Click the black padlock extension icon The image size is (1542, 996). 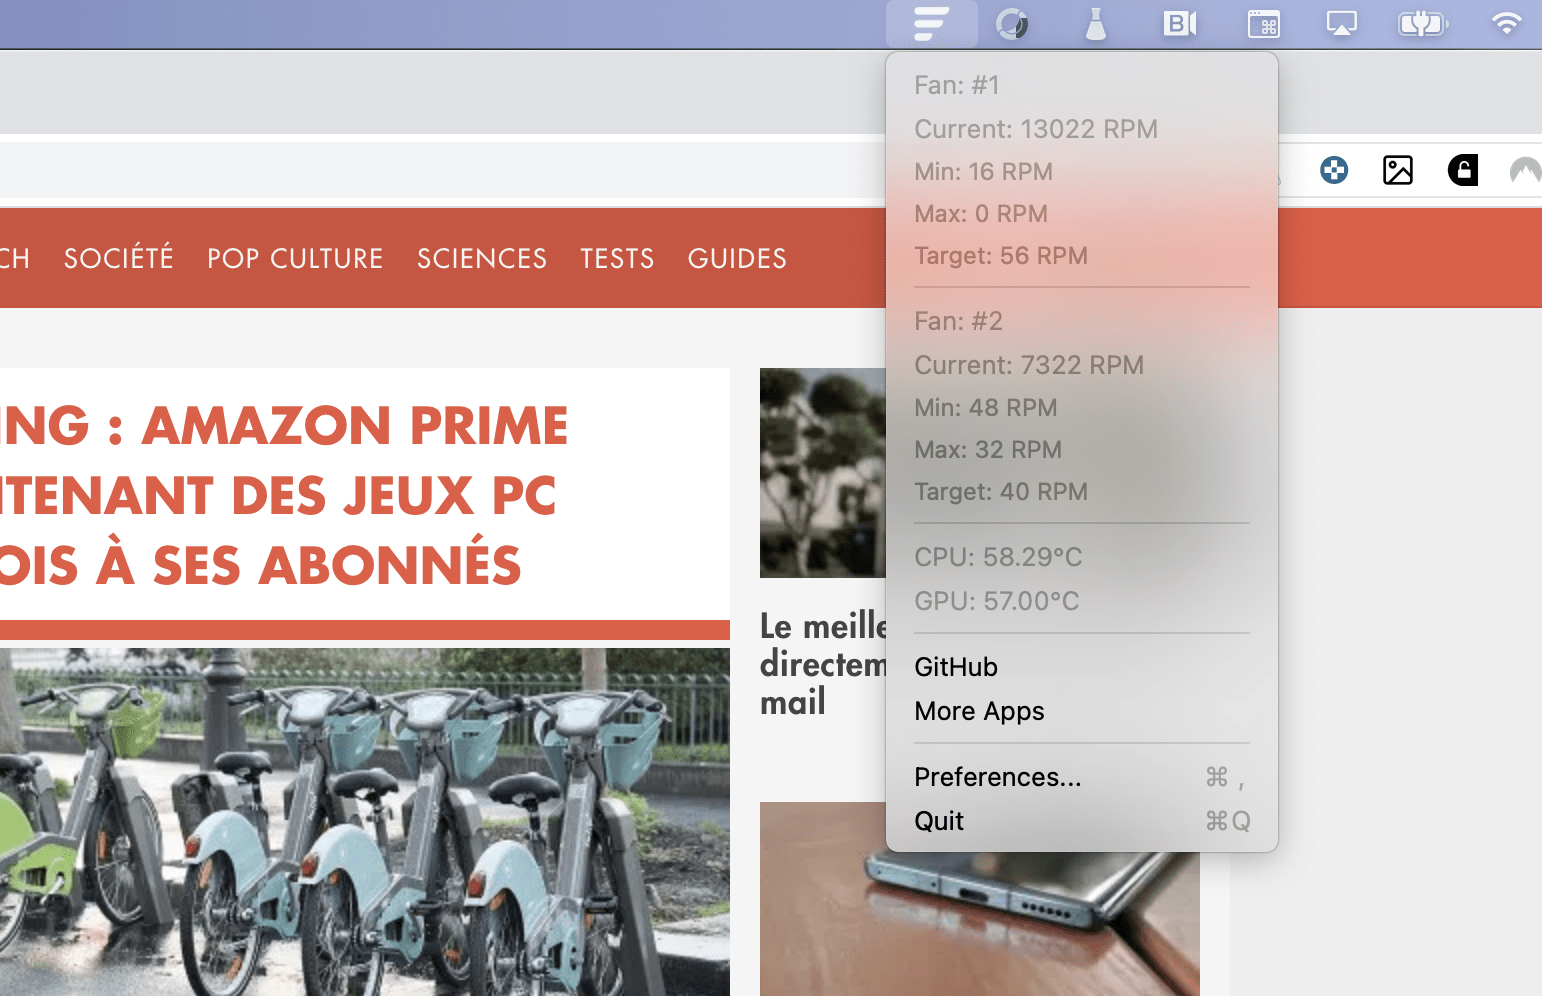[x=1463, y=170]
